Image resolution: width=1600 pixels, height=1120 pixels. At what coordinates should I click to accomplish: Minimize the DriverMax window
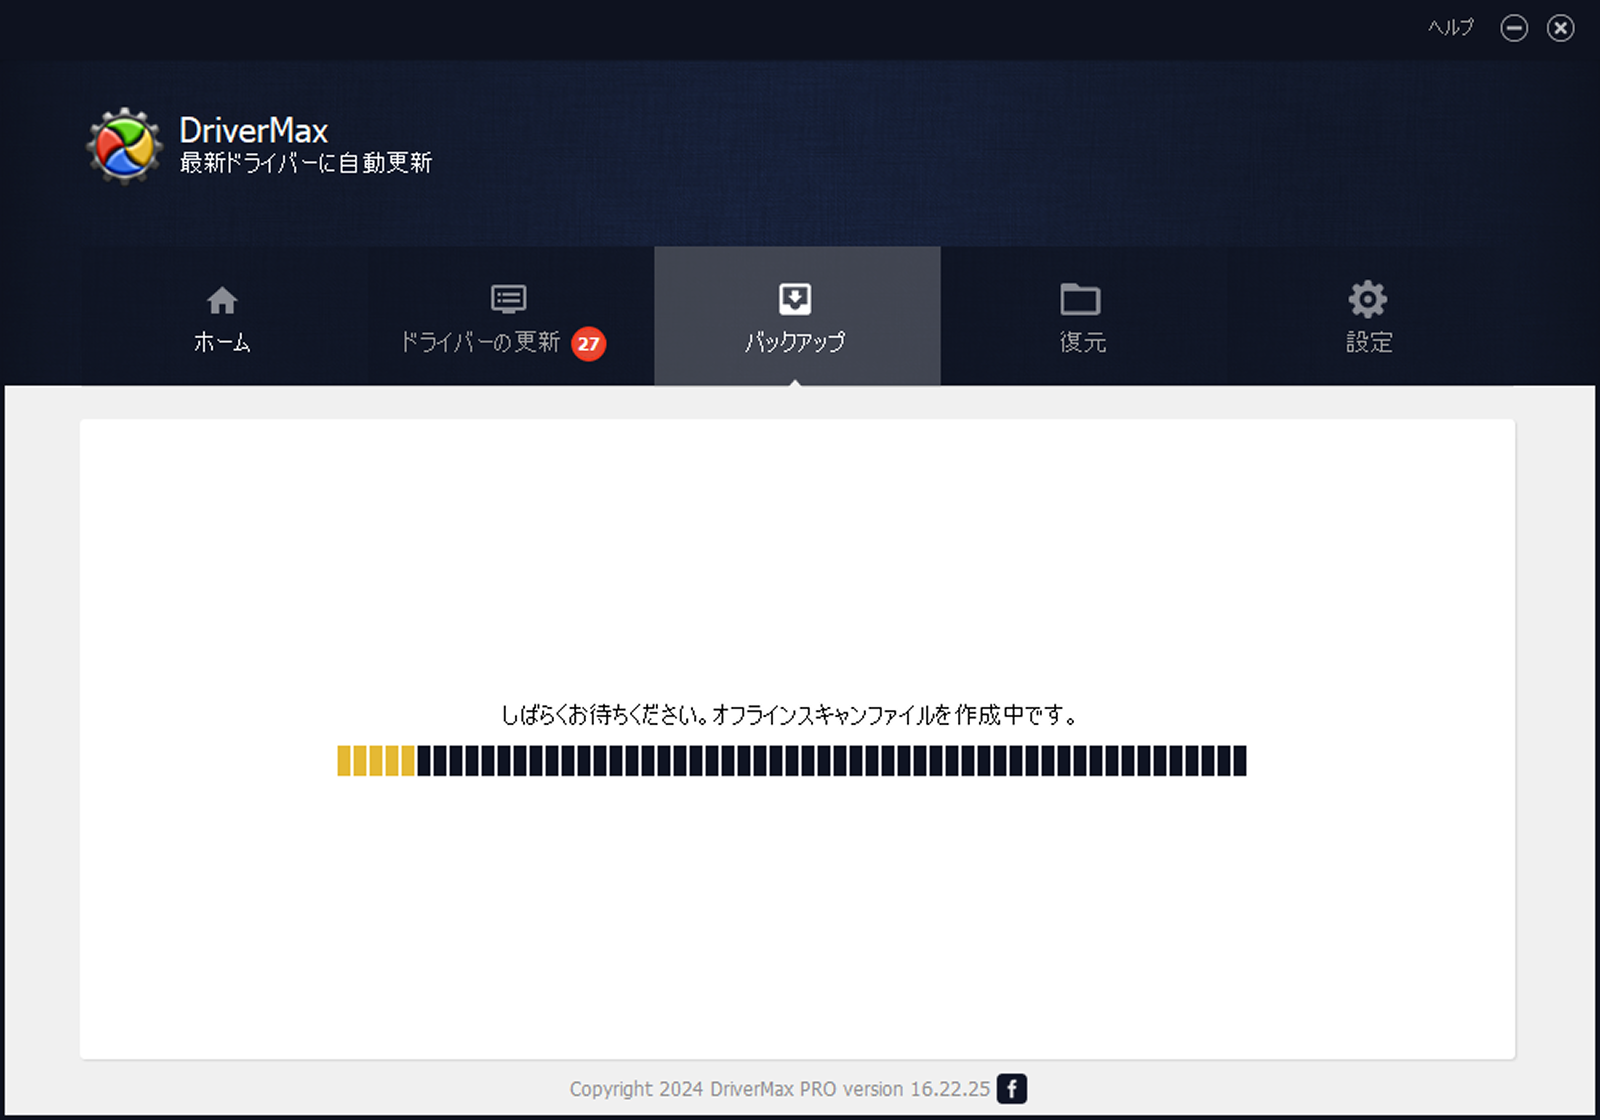click(1514, 28)
